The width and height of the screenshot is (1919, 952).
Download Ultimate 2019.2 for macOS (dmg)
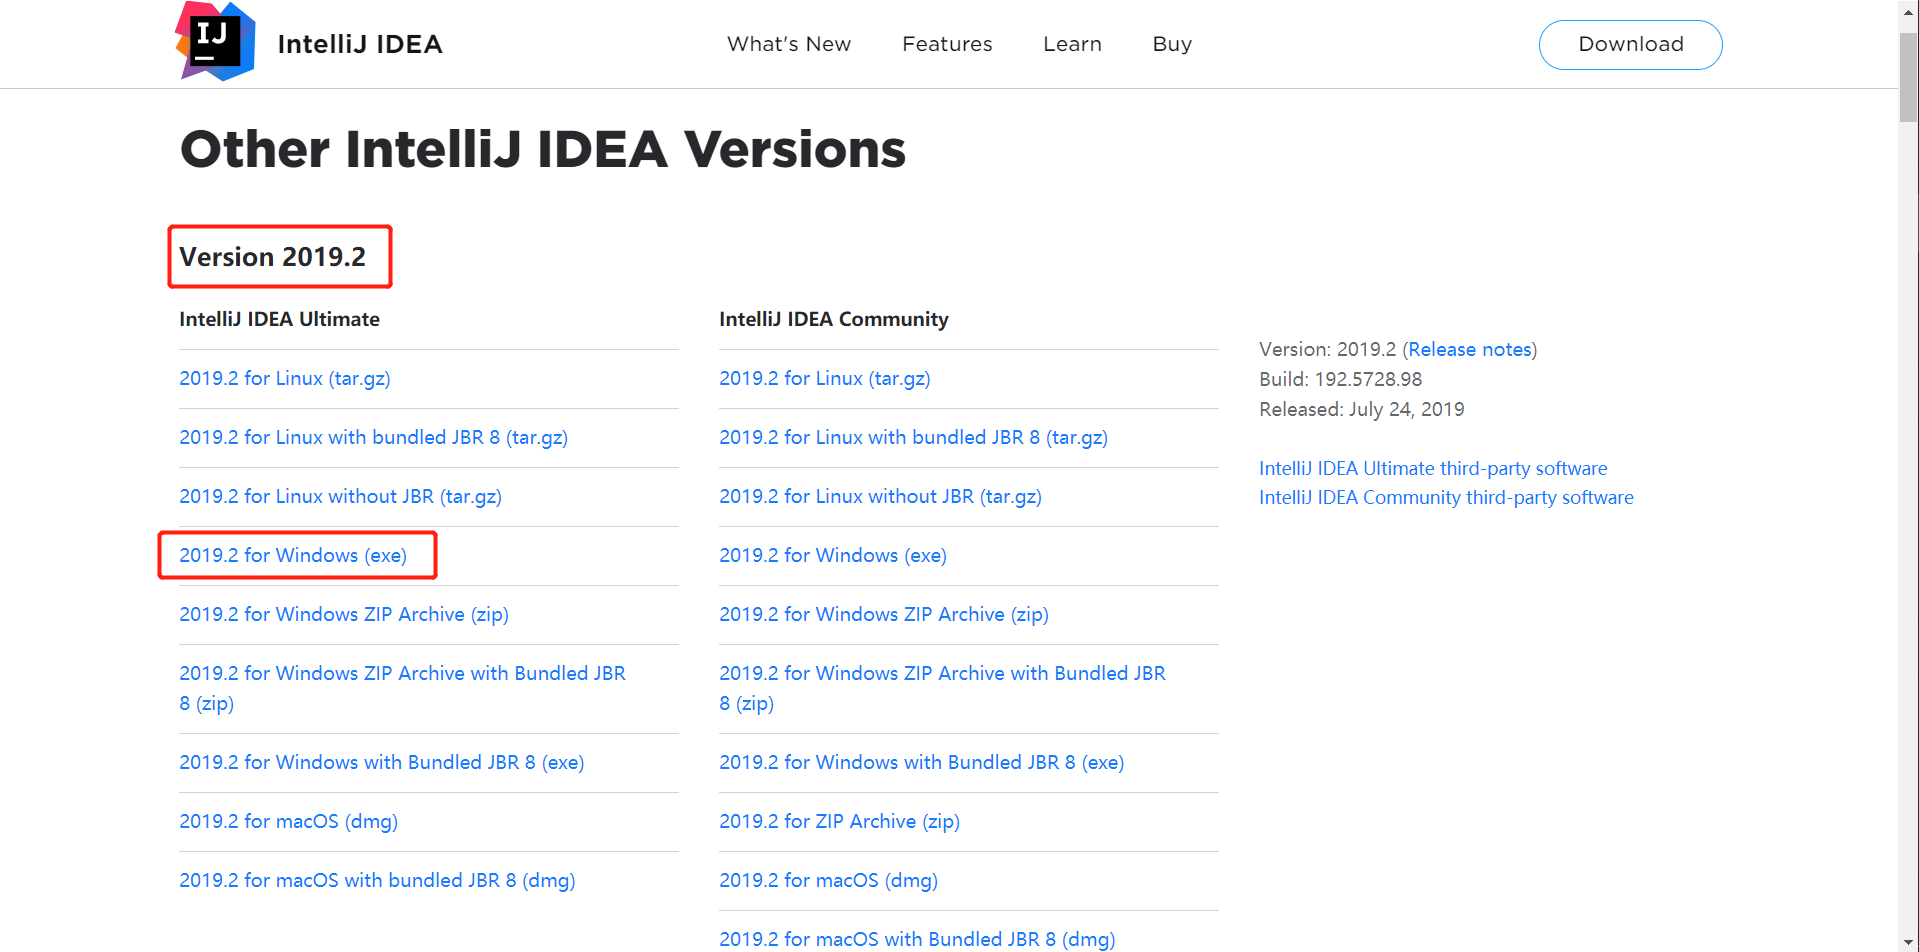click(x=289, y=821)
